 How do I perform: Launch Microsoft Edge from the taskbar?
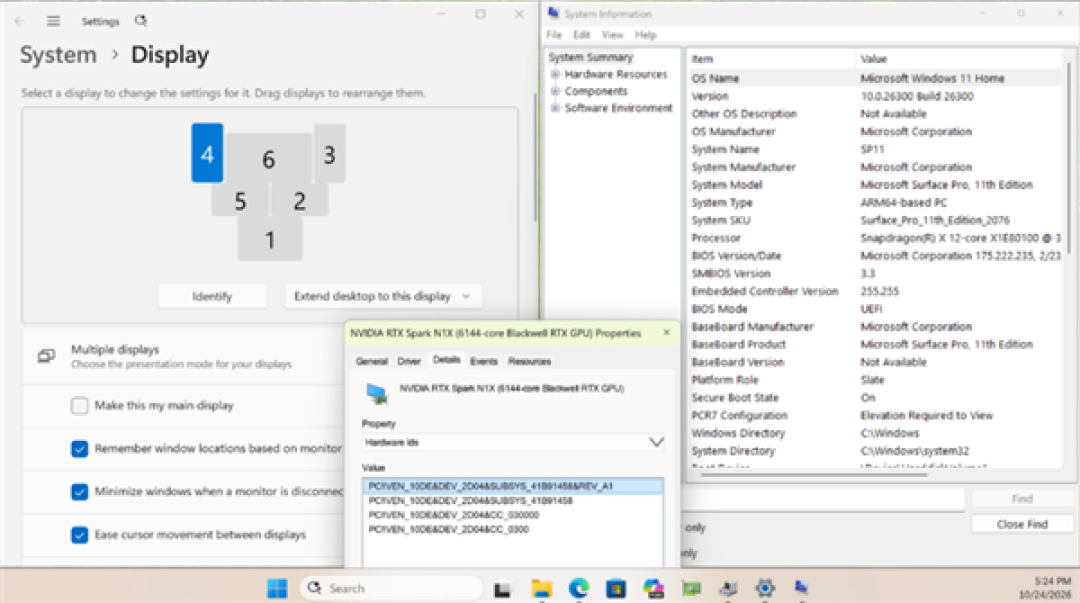click(579, 589)
